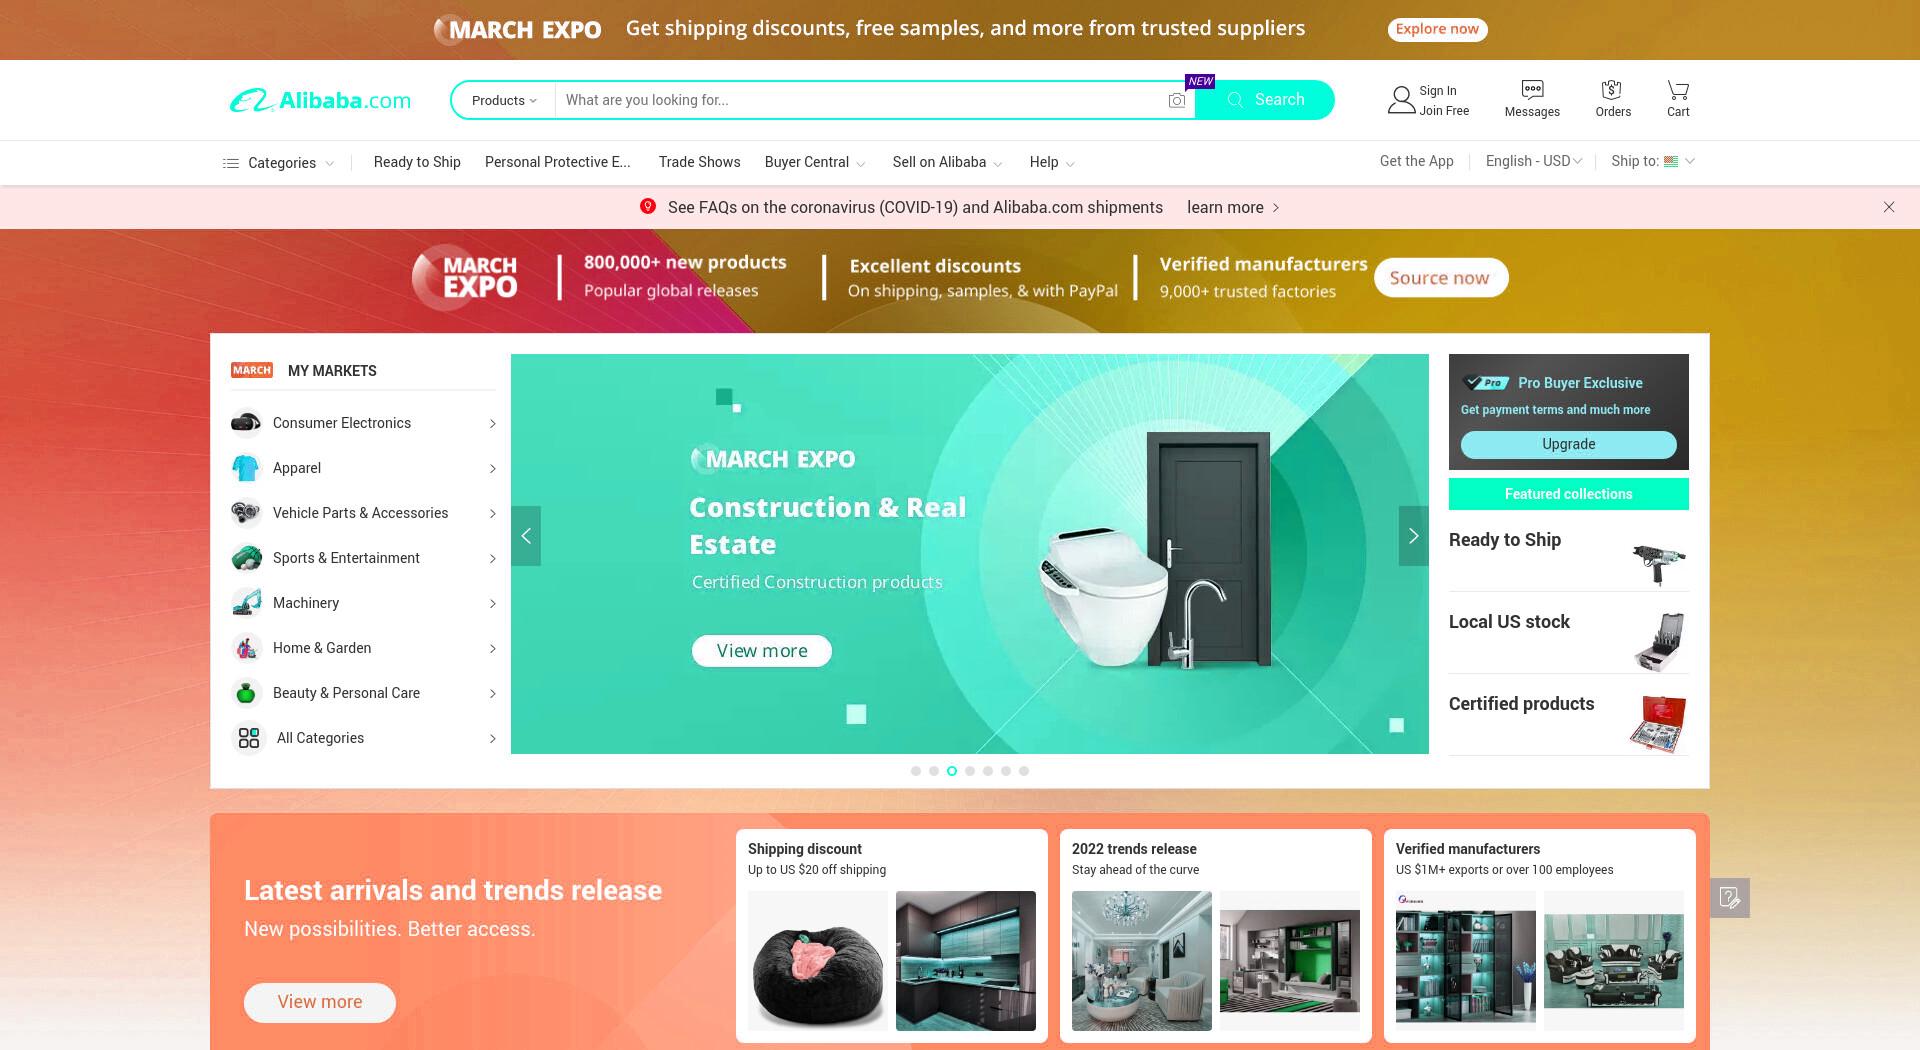Expand the Sell on Alibaba menu
This screenshot has width=1920, height=1050.
[998, 163]
